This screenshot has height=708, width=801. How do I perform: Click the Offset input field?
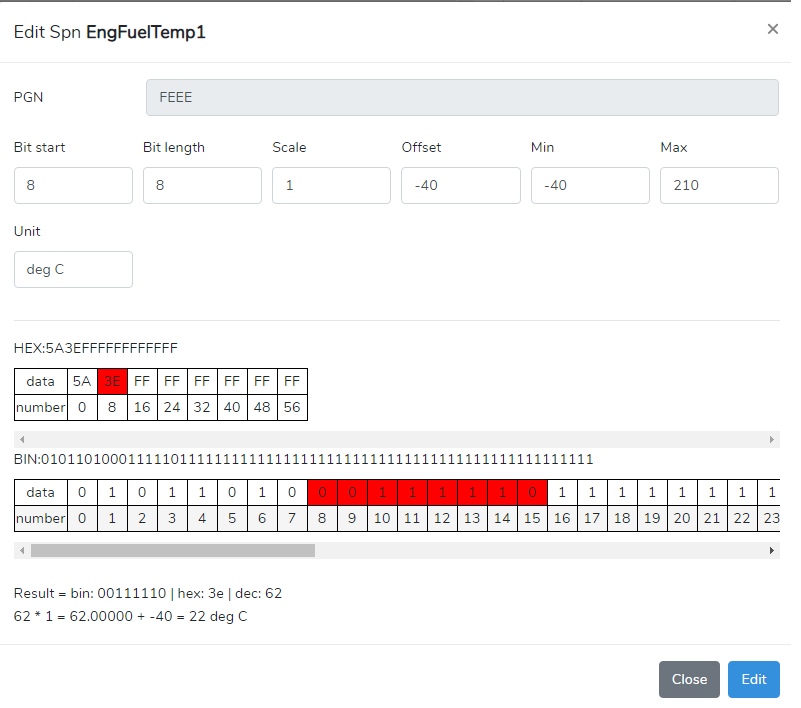(460, 186)
